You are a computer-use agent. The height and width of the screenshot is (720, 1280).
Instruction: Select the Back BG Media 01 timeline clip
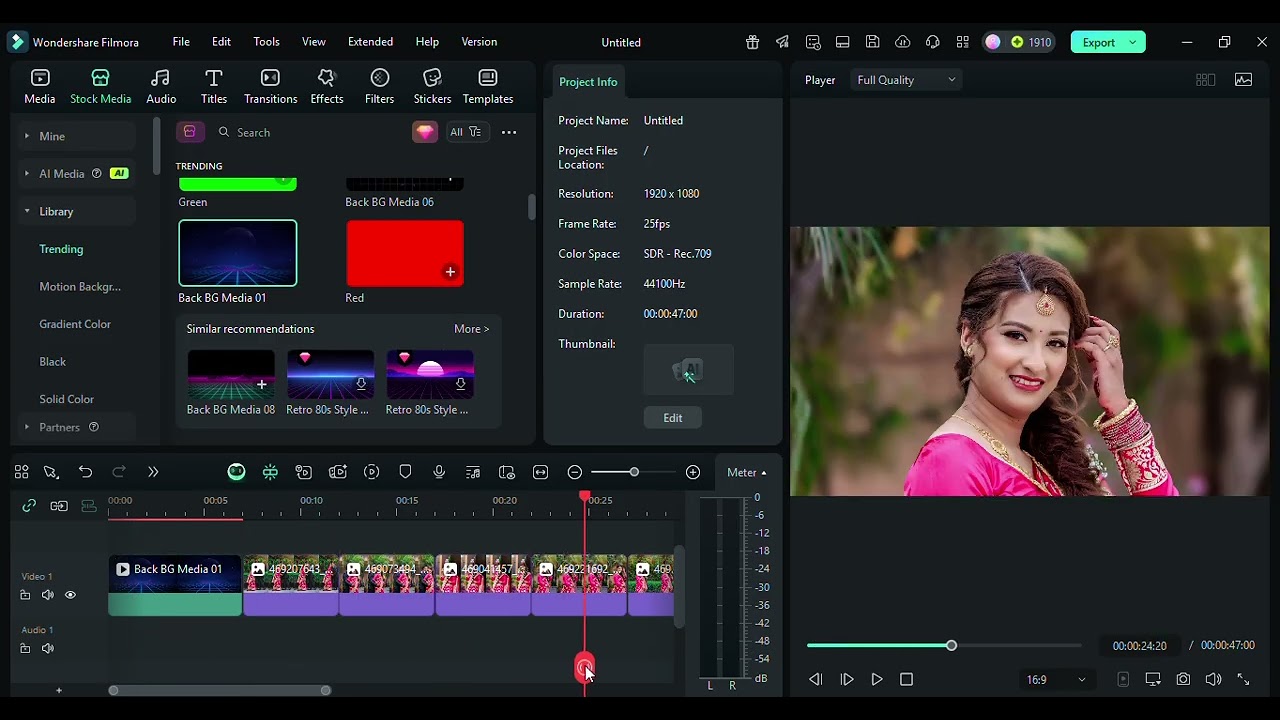click(x=175, y=586)
